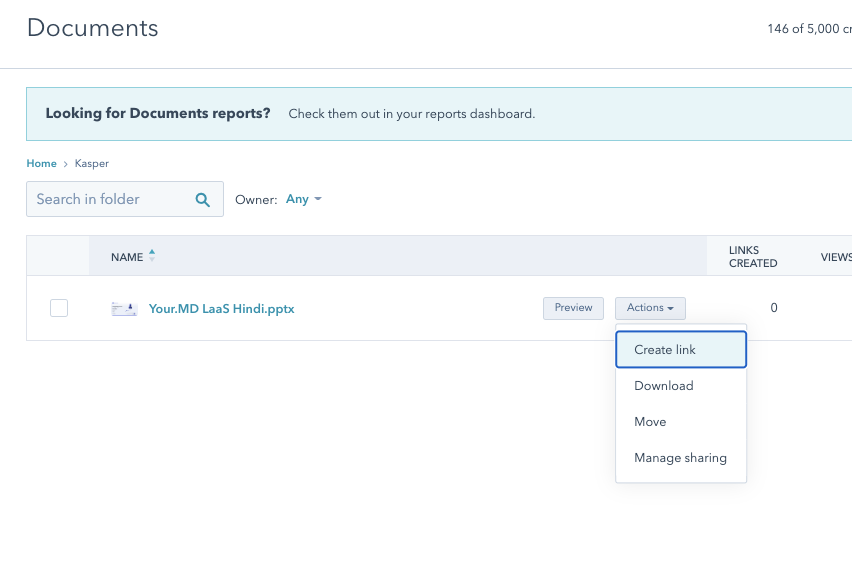
Task: Click the links created count 0
Action: [773, 308]
